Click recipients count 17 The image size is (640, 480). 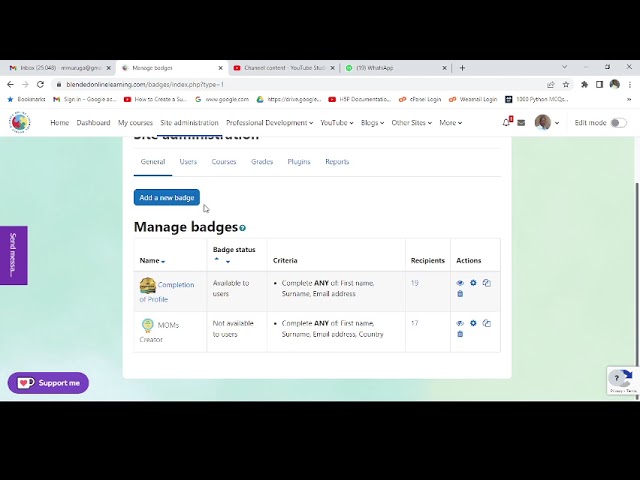point(415,323)
